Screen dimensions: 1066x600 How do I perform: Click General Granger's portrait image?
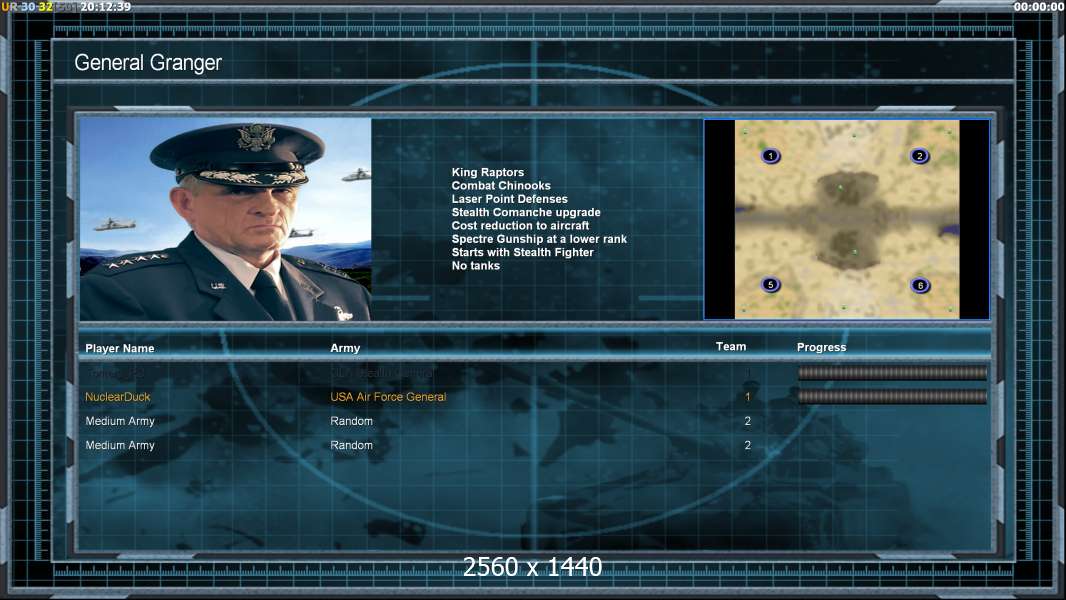[226, 219]
